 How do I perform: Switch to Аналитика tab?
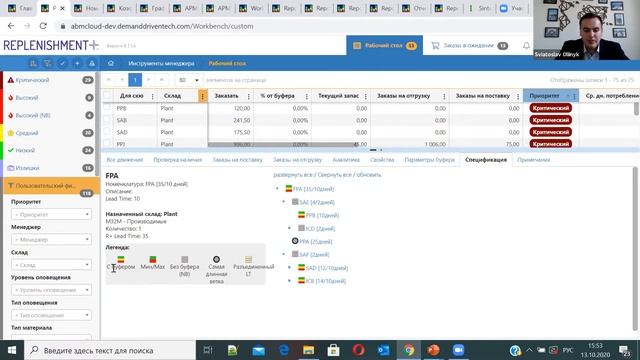(346, 160)
